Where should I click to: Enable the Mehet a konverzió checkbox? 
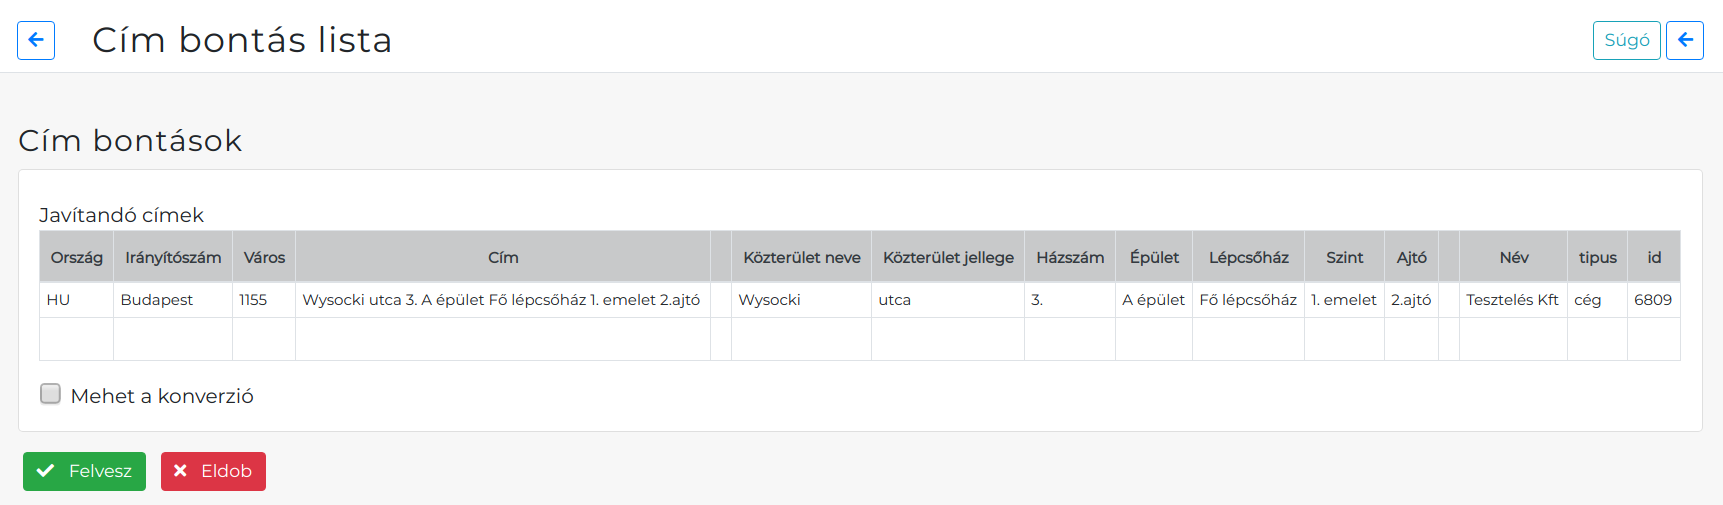tap(50, 394)
